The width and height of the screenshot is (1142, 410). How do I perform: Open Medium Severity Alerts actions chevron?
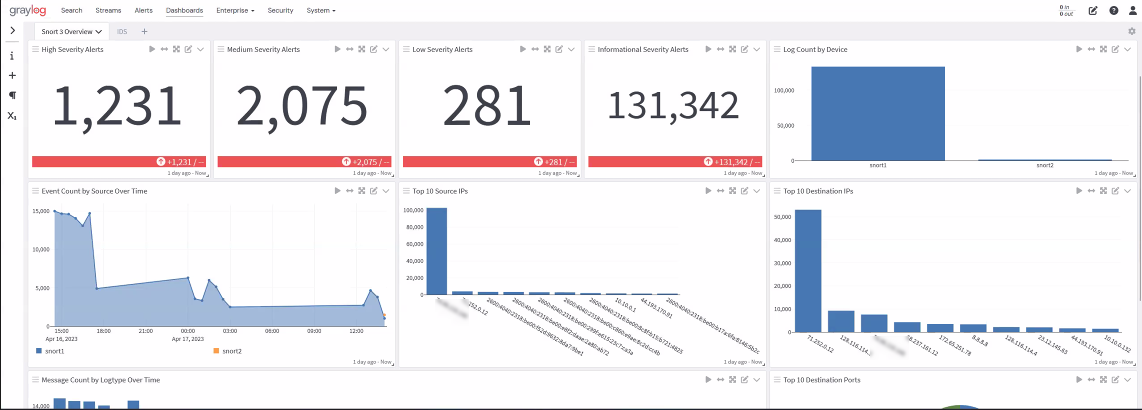pos(386,49)
